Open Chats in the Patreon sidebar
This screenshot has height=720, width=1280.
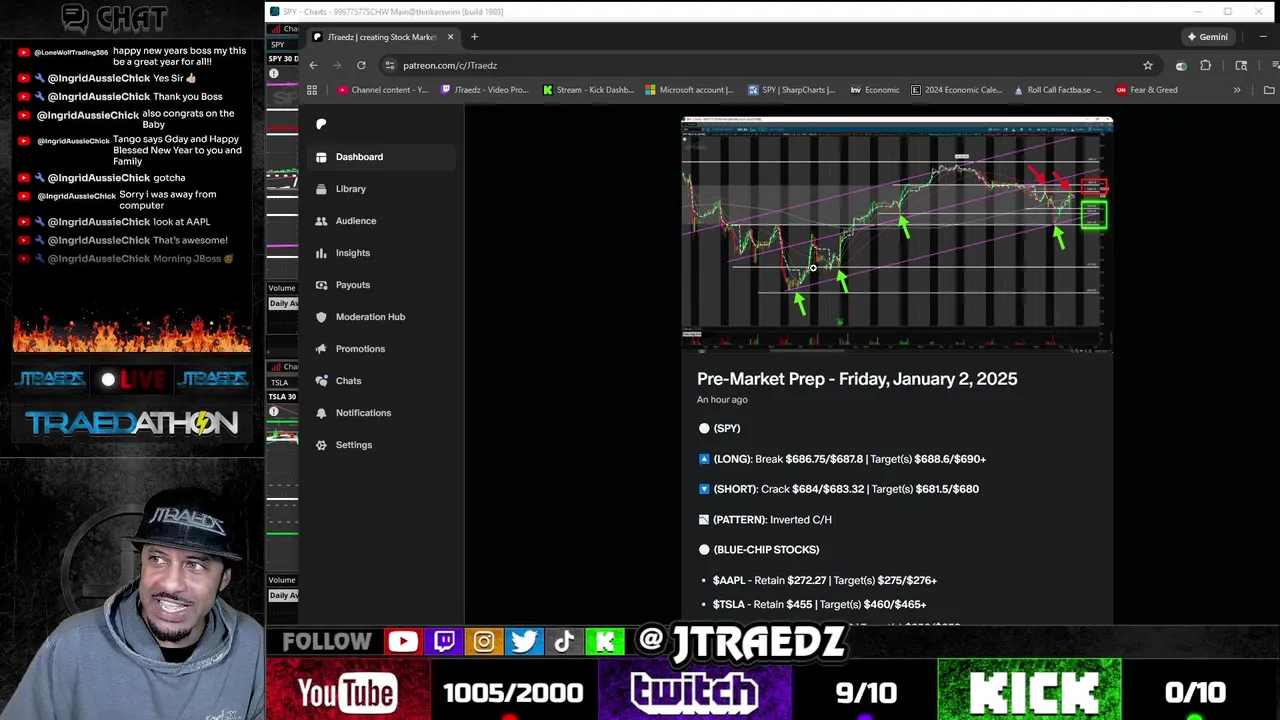382,381
